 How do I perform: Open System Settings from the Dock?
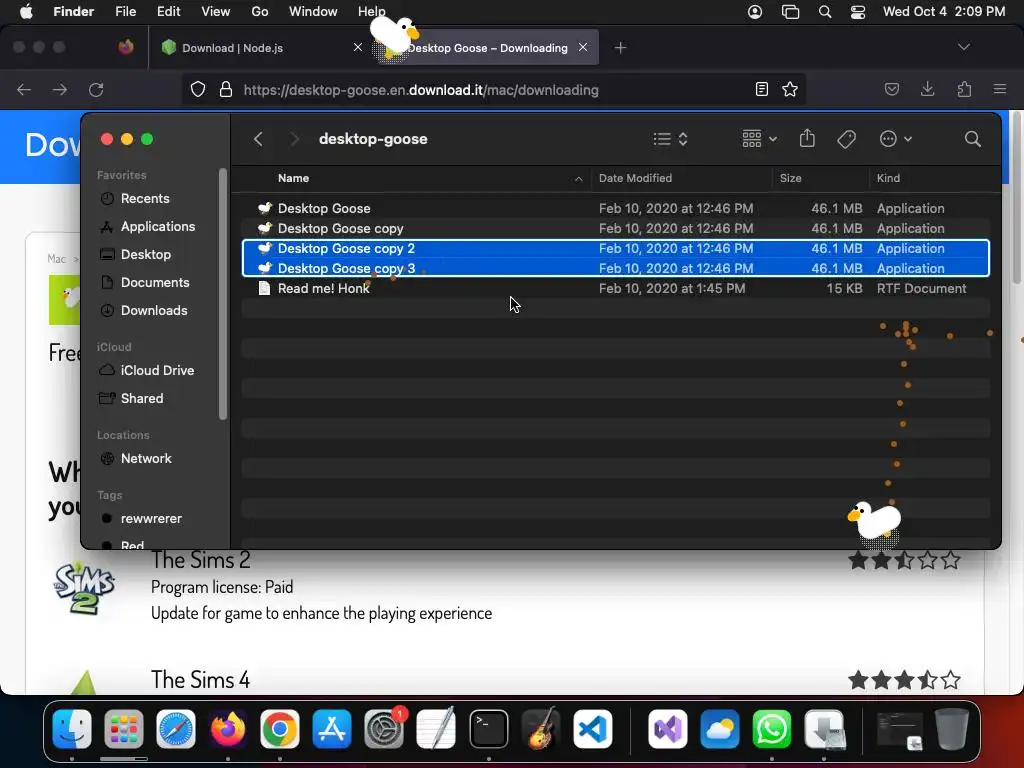(x=384, y=729)
